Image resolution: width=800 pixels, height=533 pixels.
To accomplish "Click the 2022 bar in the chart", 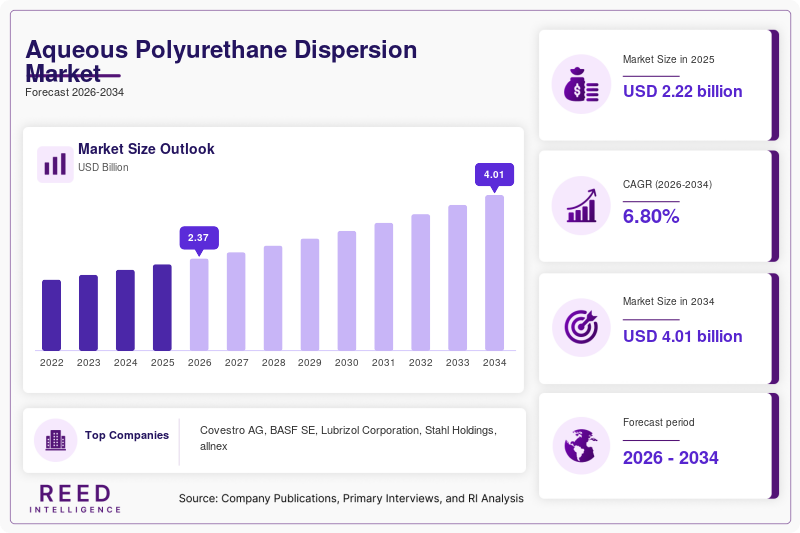I will pyautogui.click(x=52, y=315).
